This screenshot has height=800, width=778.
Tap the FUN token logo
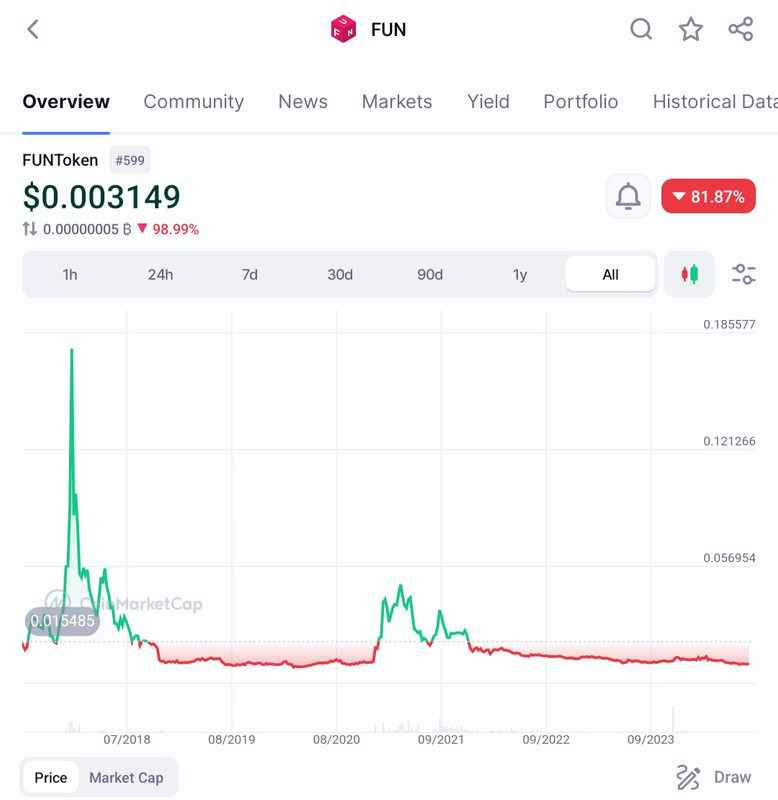pos(343,29)
